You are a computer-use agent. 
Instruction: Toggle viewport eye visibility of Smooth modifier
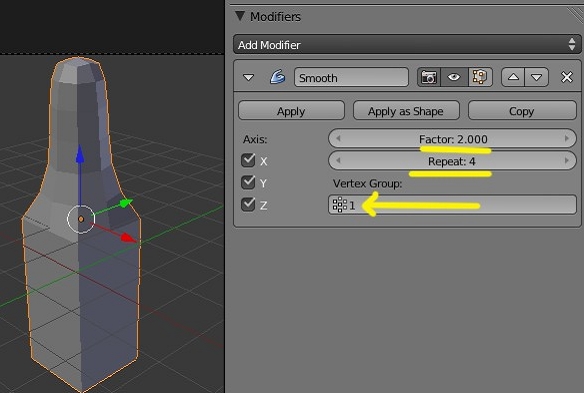point(454,77)
